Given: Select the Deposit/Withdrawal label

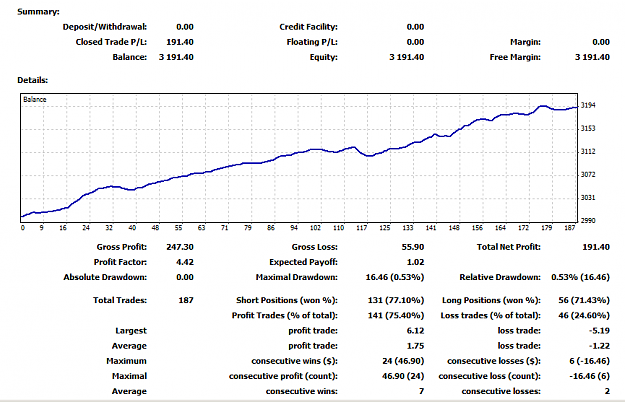Looking at the screenshot, I should click(105, 27).
